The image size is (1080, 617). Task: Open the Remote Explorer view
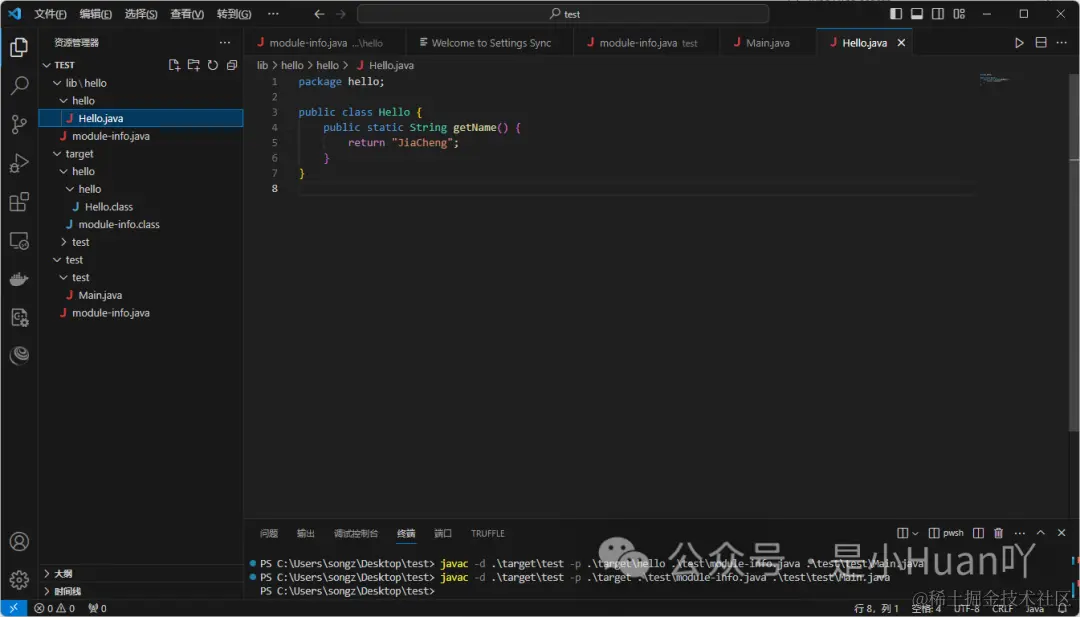19,240
